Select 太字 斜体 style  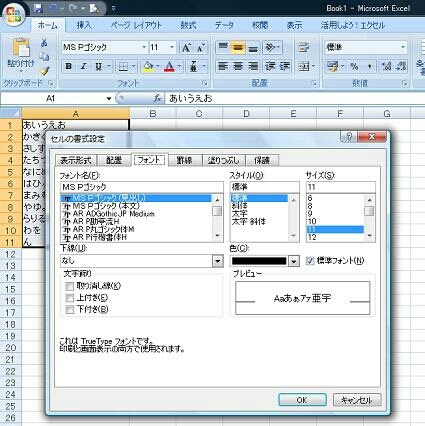pyautogui.click(x=249, y=222)
